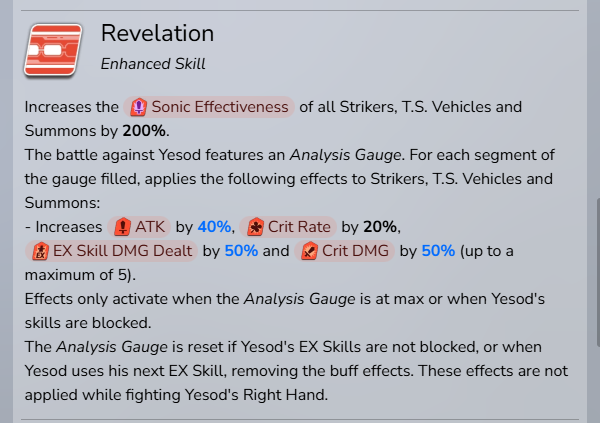This screenshot has width=600, height=423.
Task: Click the bold 200% value
Action: [145, 131]
